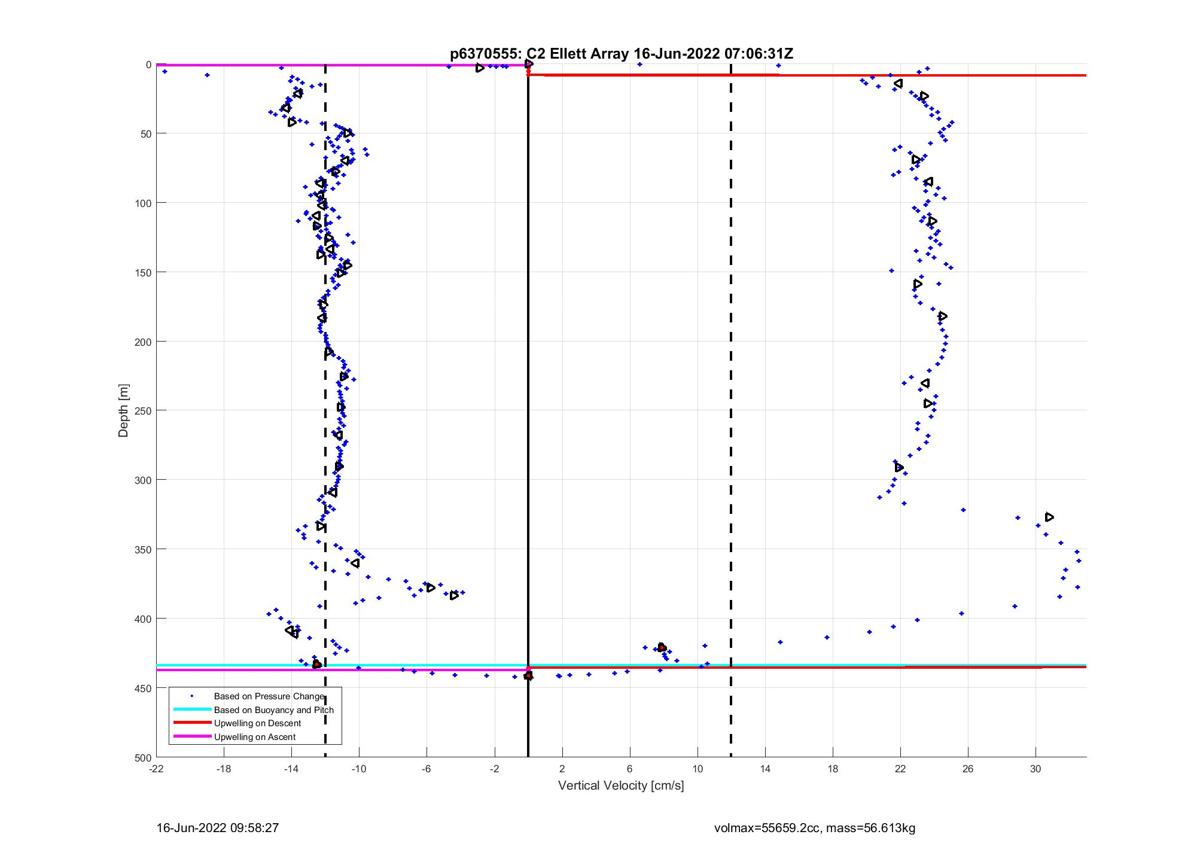Click the plot title 'p6370555: C2 Ellett Array'
This screenshot has width=1200, height=851.
tap(539, 55)
